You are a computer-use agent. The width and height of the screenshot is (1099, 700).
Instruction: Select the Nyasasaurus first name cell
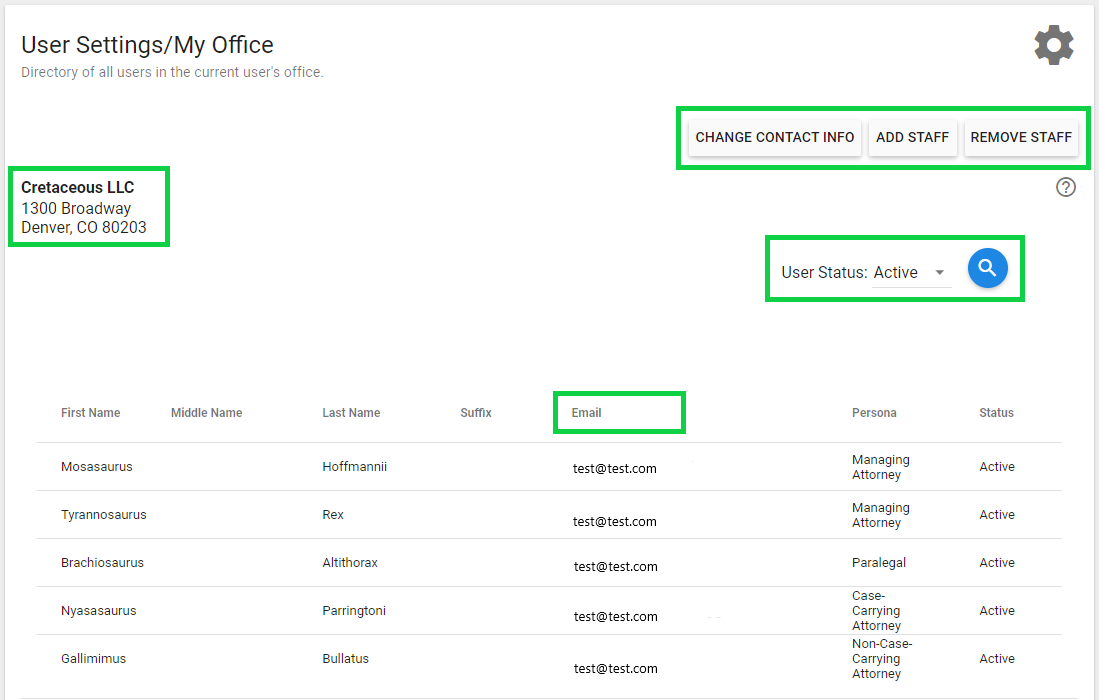point(99,610)
